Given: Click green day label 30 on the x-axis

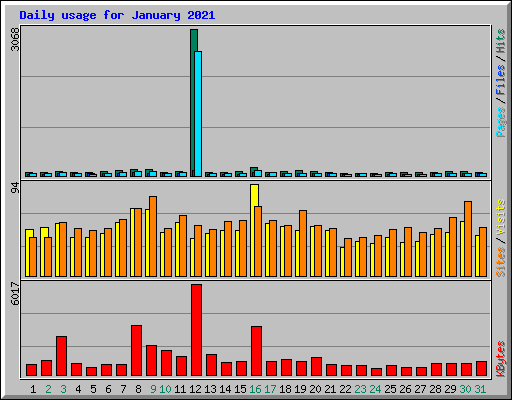Looking at the screenshot, I should 465,389.
